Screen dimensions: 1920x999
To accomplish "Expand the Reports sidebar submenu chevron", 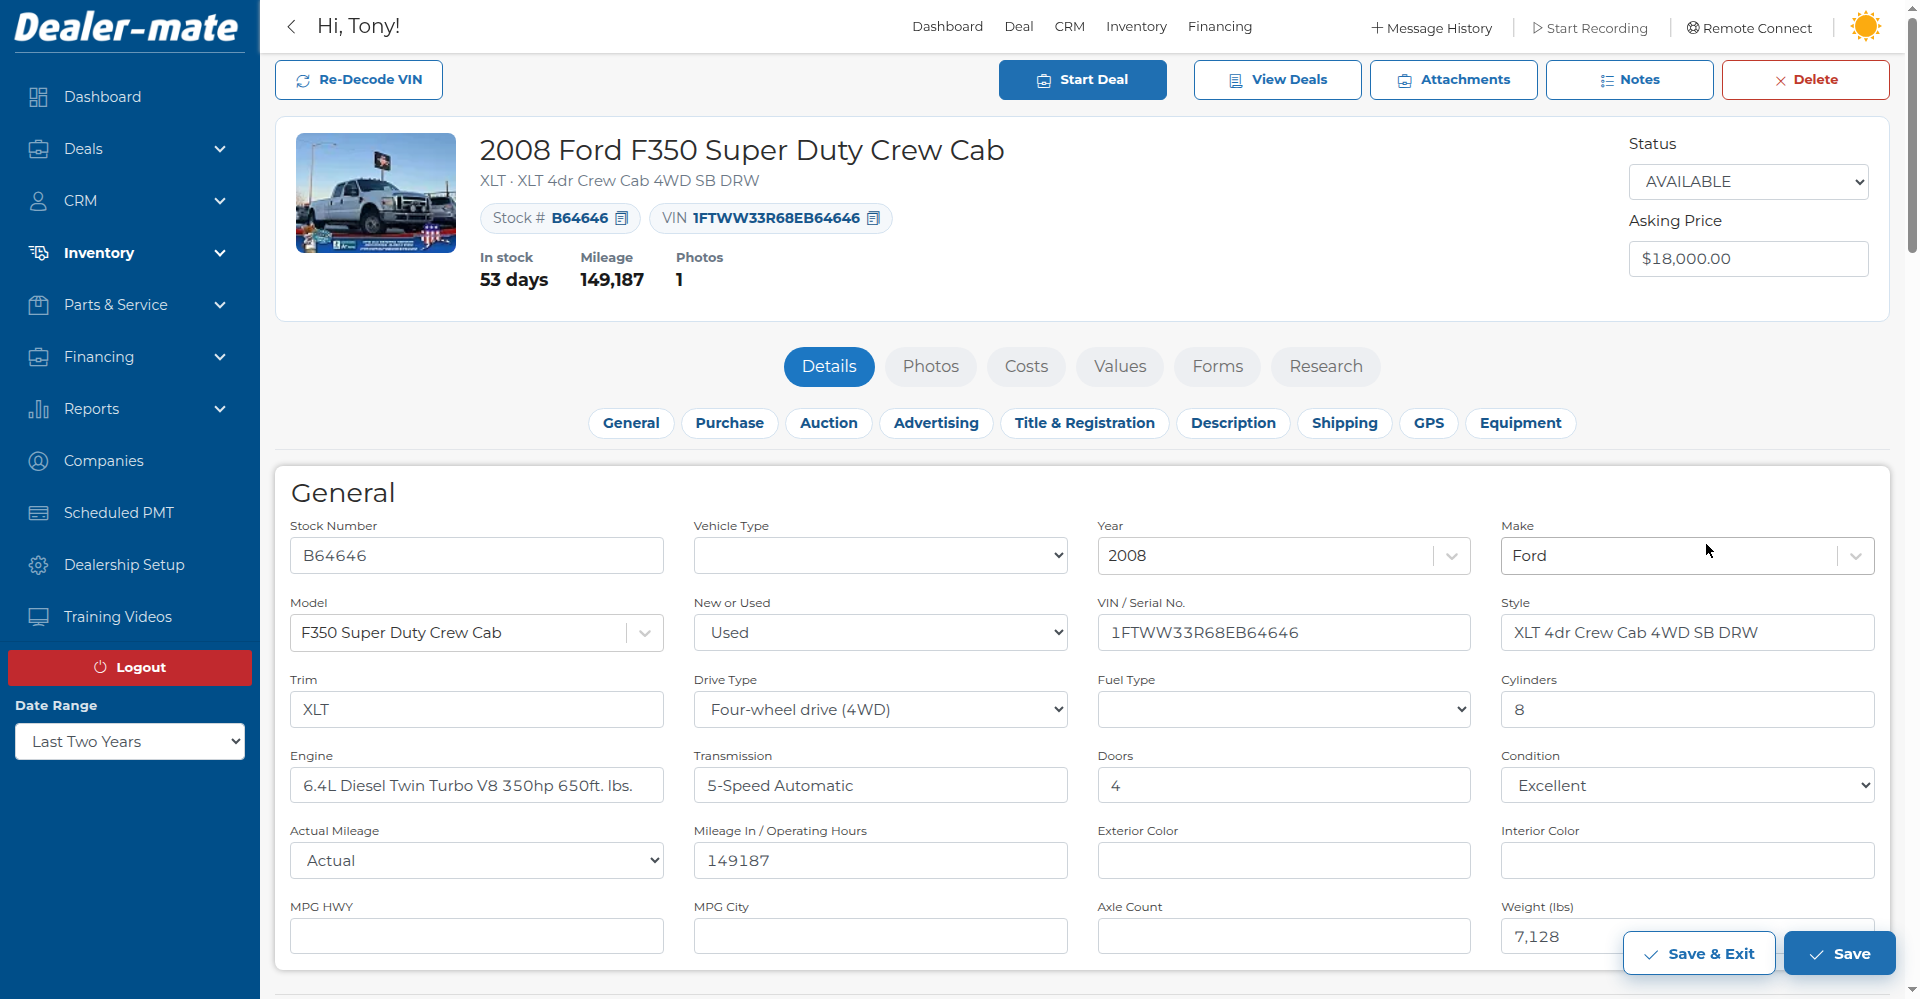I will click(220, 409).
